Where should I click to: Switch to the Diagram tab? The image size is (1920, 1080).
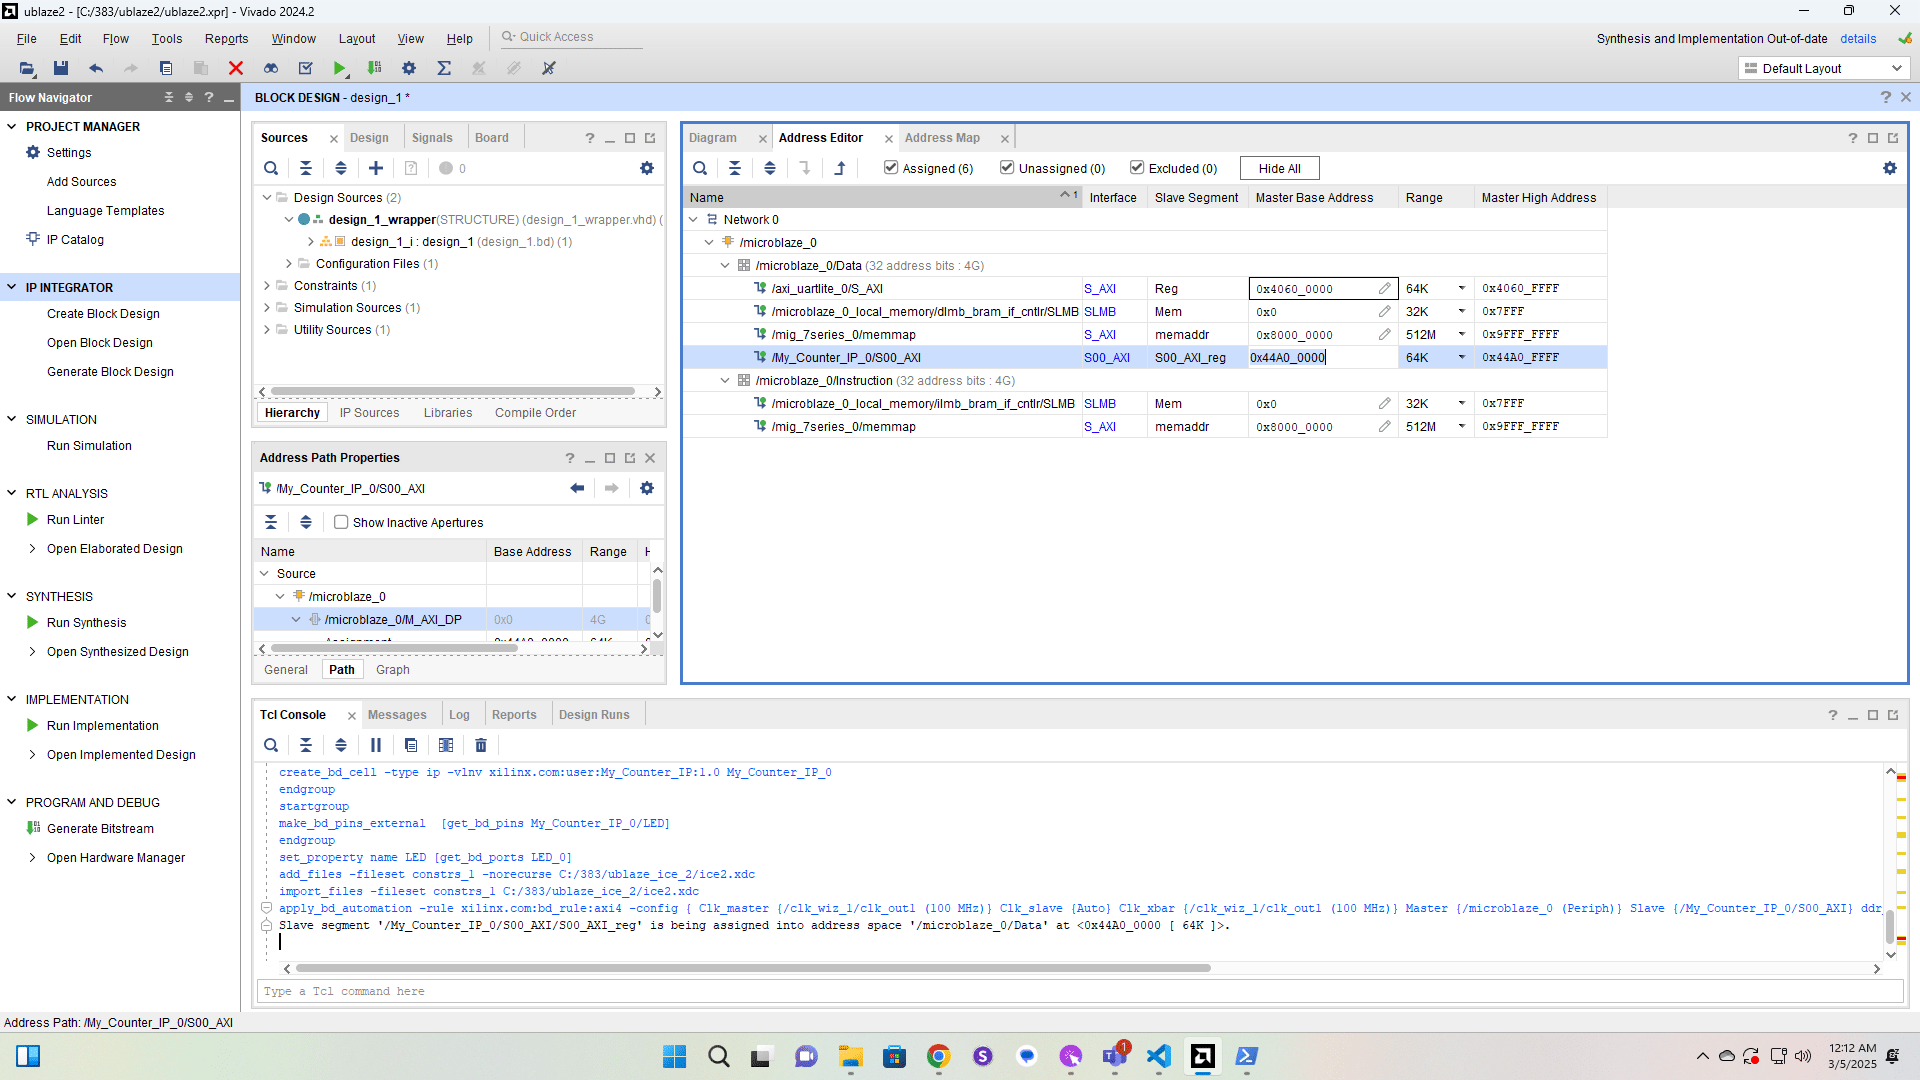point(713,138)
